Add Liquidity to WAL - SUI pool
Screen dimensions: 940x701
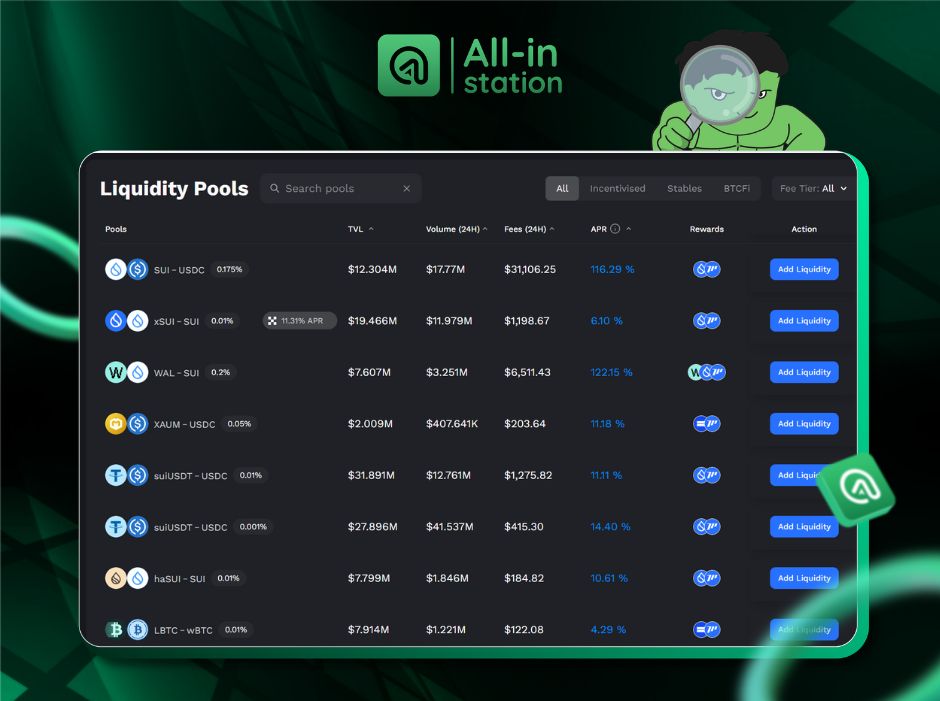(804, 372)
